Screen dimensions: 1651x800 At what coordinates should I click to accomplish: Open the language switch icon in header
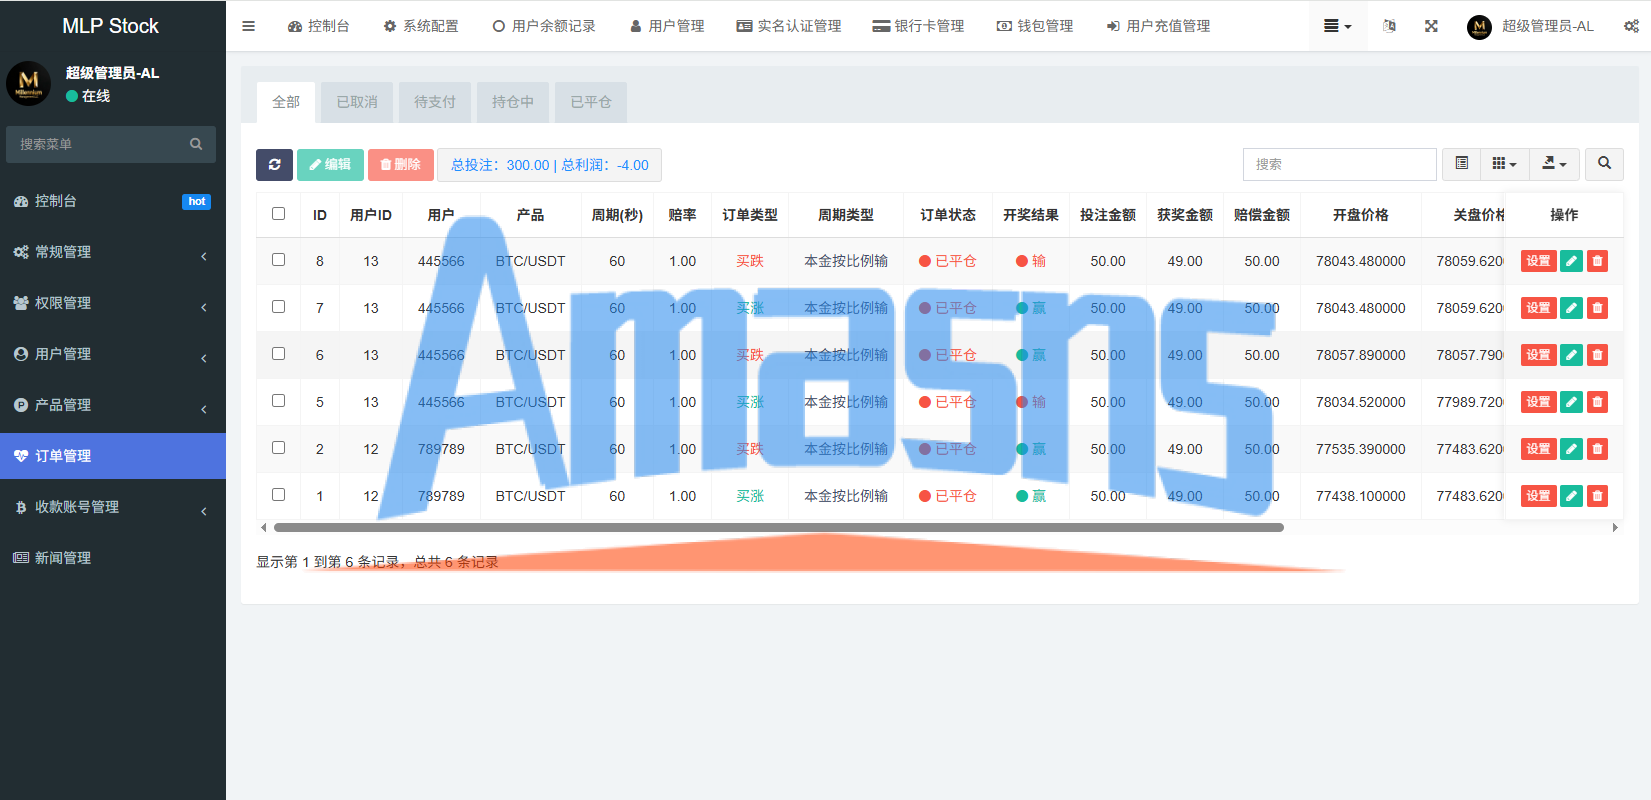click(1389, 26)
